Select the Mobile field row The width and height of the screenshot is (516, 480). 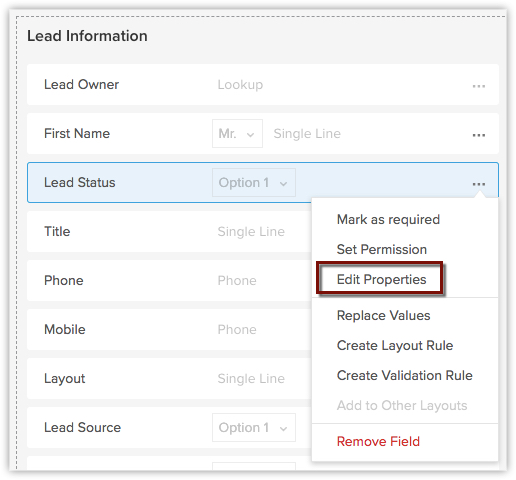tap(169, 330)
